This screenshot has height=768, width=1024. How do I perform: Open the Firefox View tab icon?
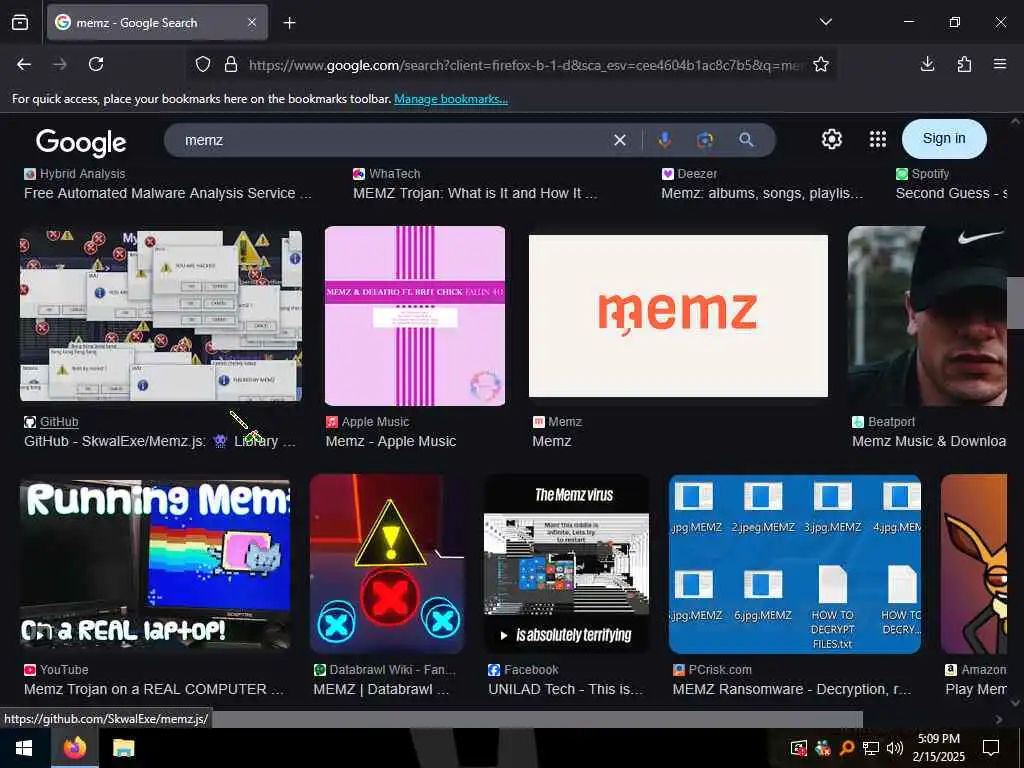point(20,23)
